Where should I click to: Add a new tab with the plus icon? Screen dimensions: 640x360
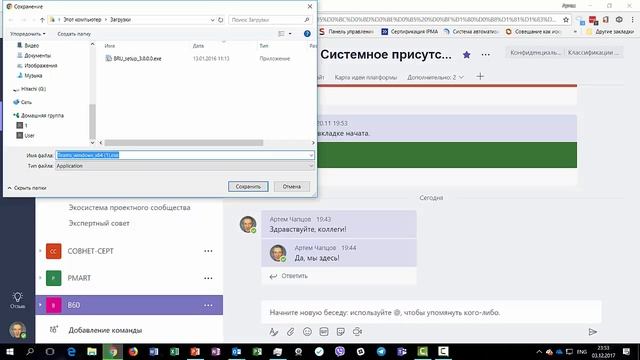[480, 76]
